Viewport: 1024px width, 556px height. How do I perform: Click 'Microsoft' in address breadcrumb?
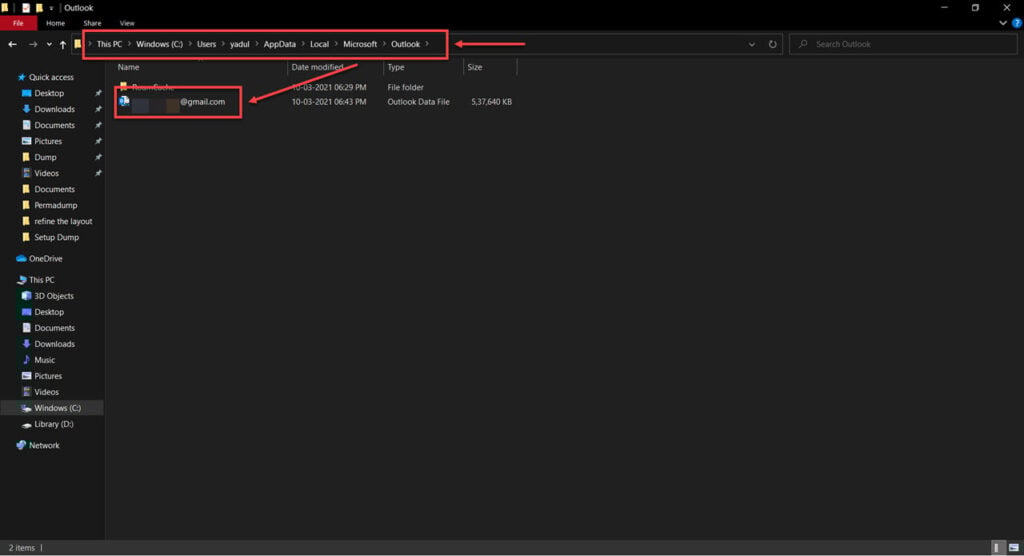tap(360, 44)
